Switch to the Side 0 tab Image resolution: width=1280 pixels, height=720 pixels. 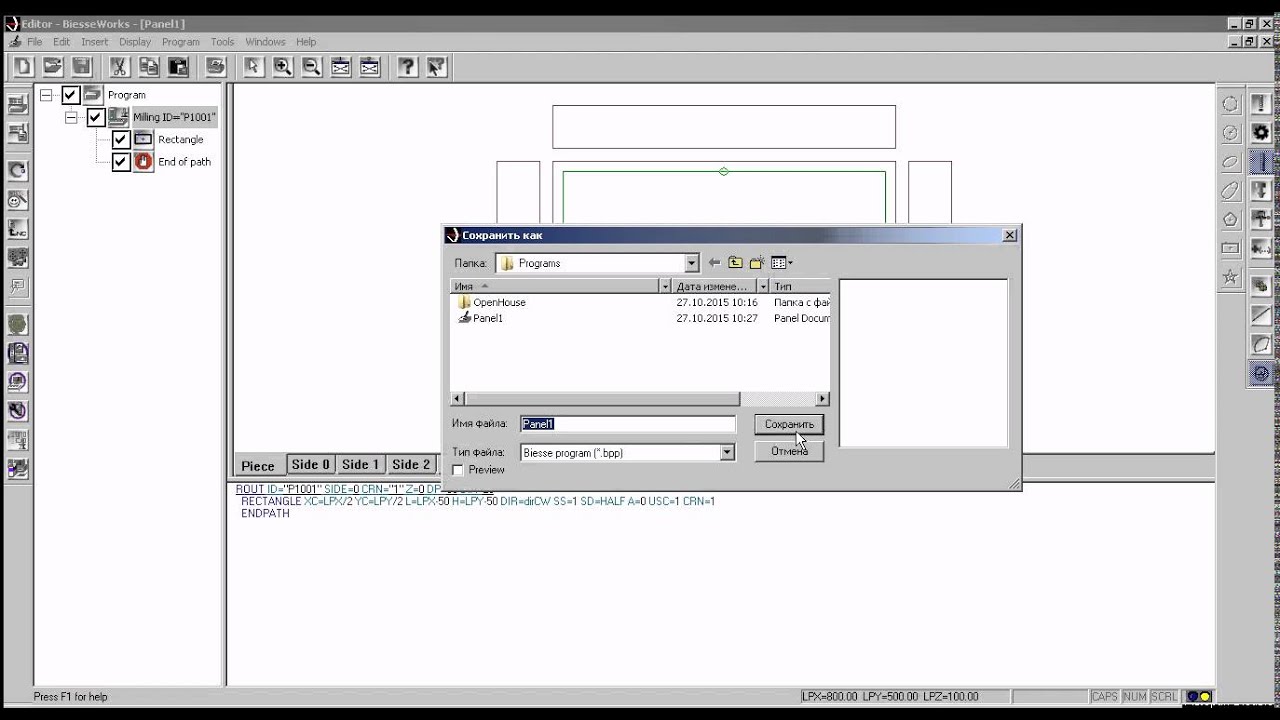tap(310, 464)
